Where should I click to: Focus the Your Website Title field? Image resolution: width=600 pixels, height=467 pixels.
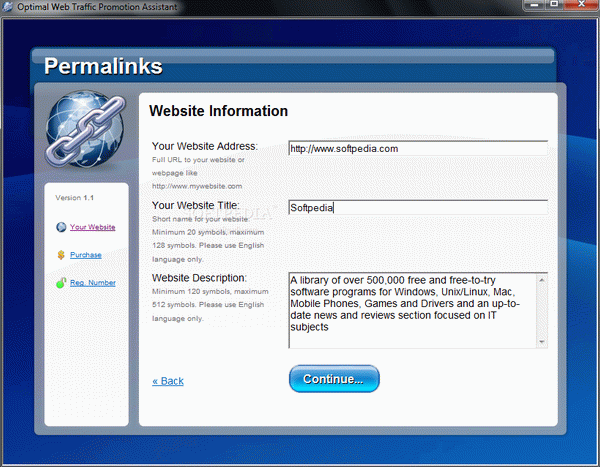418,207
